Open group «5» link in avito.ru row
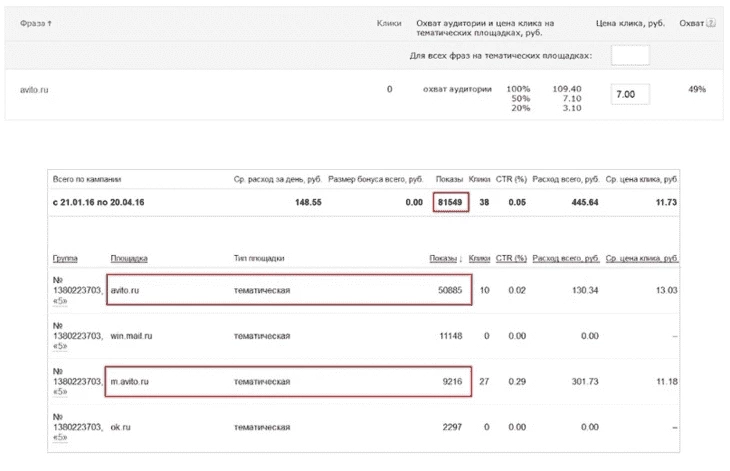 tap(60, 301)
